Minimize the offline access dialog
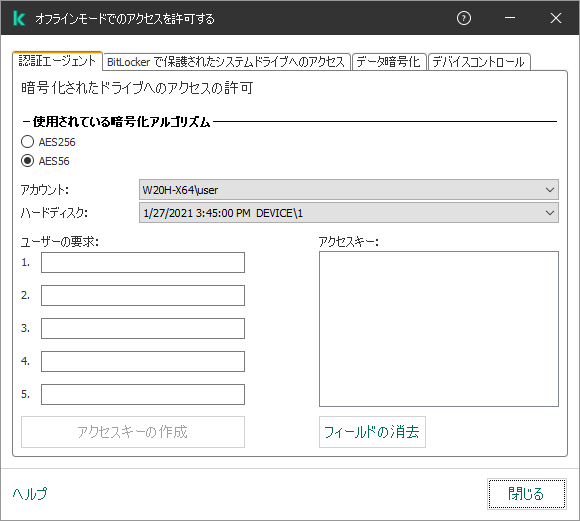580x521 pixels. (x=510, y=18)
